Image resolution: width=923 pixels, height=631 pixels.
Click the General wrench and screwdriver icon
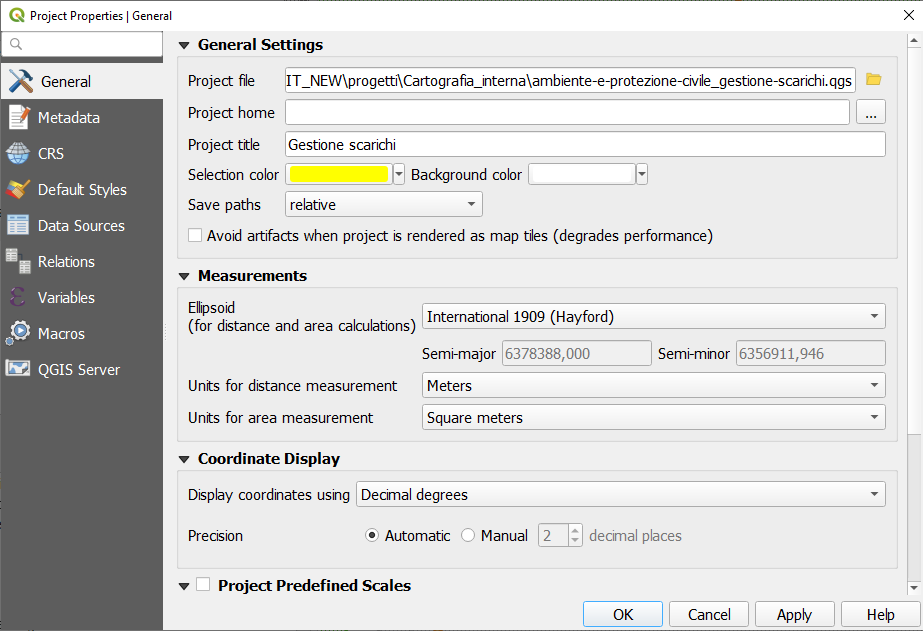coord(21,81)
